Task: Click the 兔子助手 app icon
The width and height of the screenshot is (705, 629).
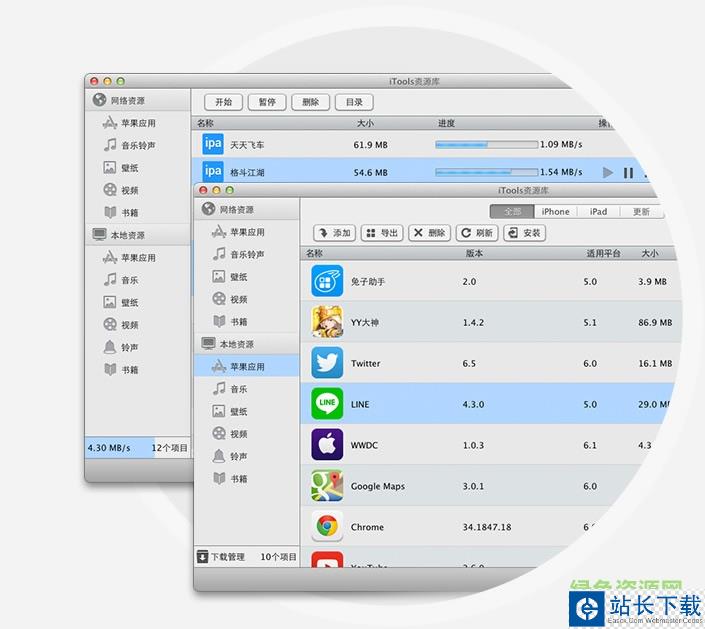Action: point(327,281)
